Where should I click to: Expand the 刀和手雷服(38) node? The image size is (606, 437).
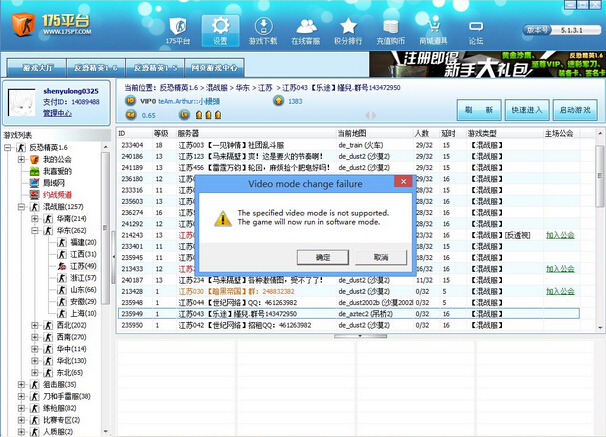click(21, 396)
